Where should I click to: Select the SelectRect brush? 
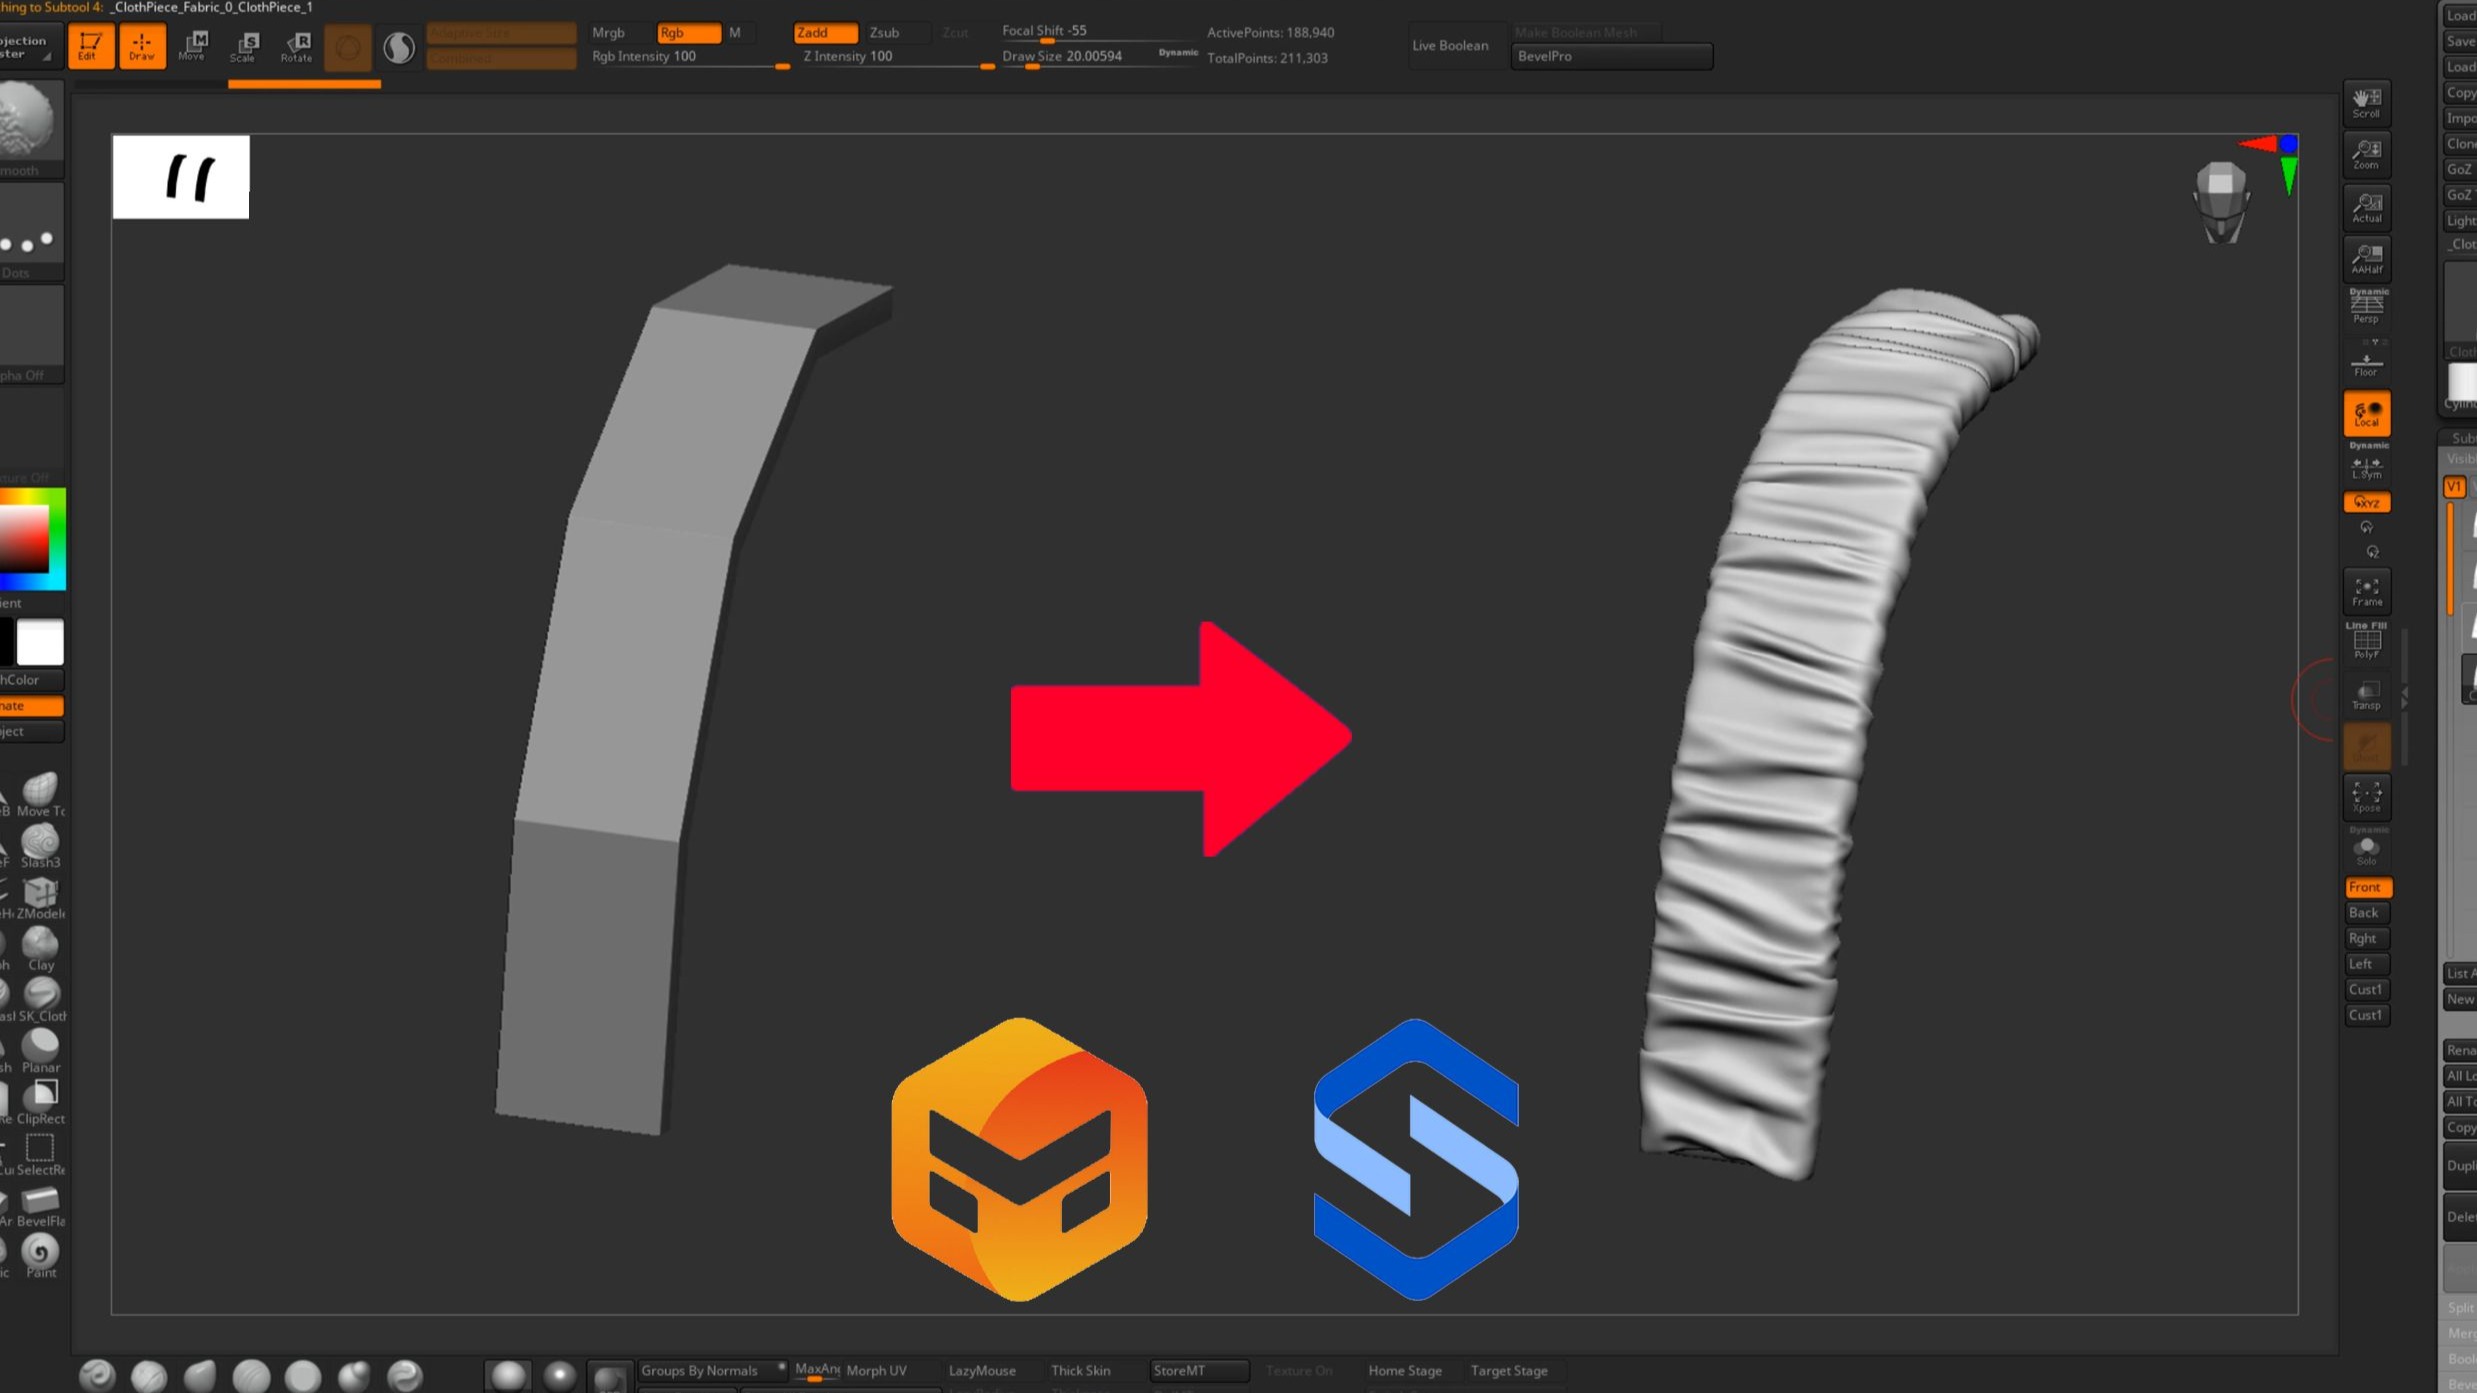click(x=40, y=1154)
